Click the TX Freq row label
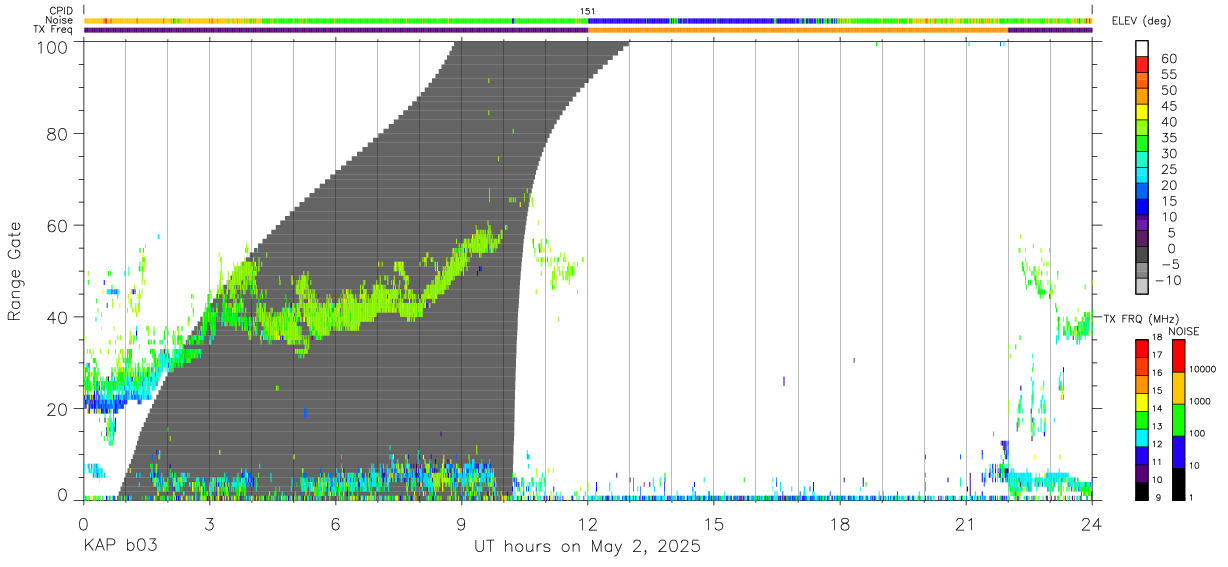This screenshot has height=567, width=1228. click(54, 29)
